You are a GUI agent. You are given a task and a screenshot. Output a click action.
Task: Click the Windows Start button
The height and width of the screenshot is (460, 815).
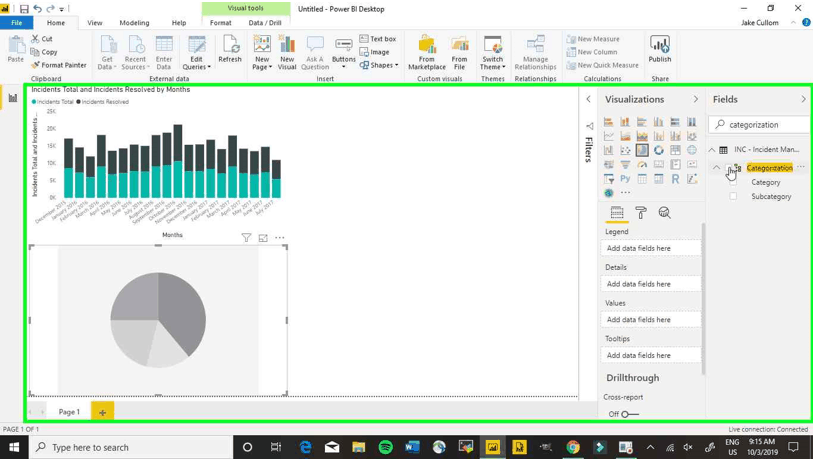coord(14,447)
